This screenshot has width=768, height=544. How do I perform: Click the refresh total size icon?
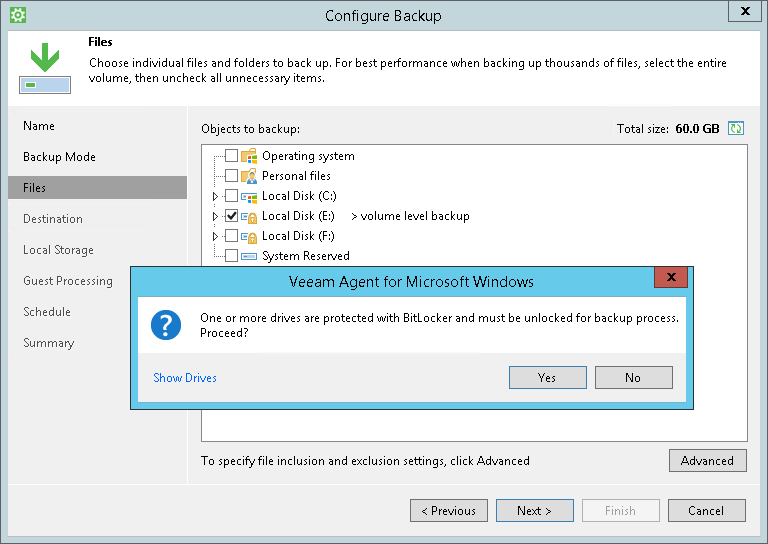[x=736, y=128]
